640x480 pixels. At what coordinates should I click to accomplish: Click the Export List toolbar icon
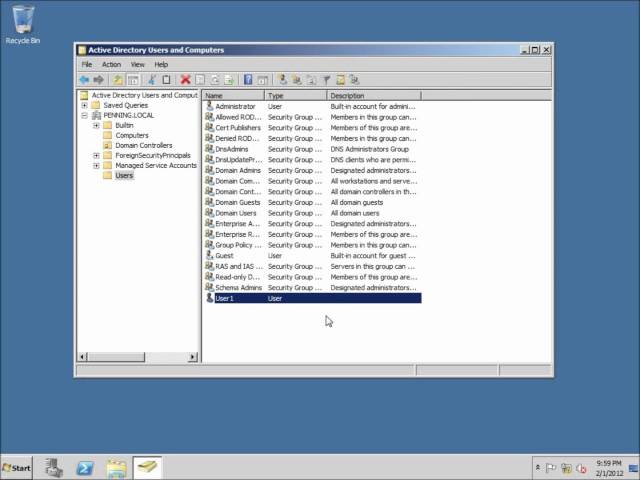229,80
